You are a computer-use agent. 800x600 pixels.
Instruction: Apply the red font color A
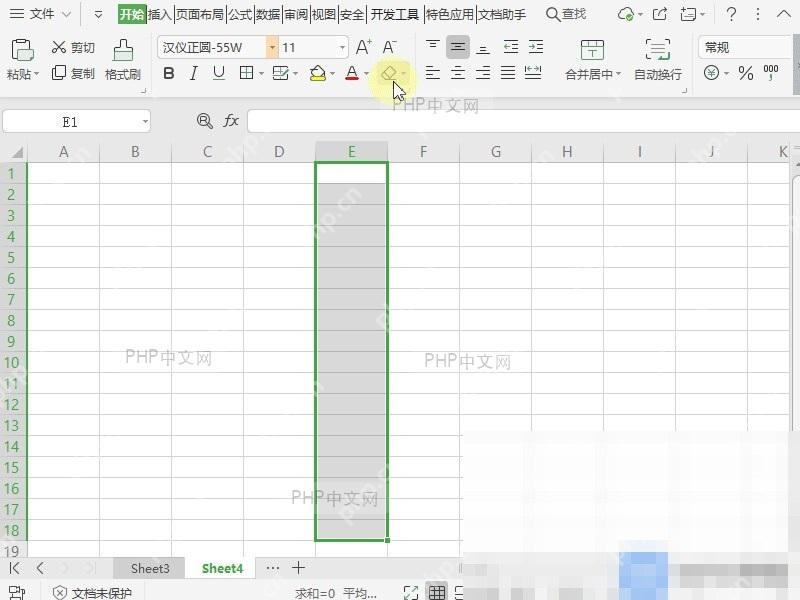[x=352, y=73]
